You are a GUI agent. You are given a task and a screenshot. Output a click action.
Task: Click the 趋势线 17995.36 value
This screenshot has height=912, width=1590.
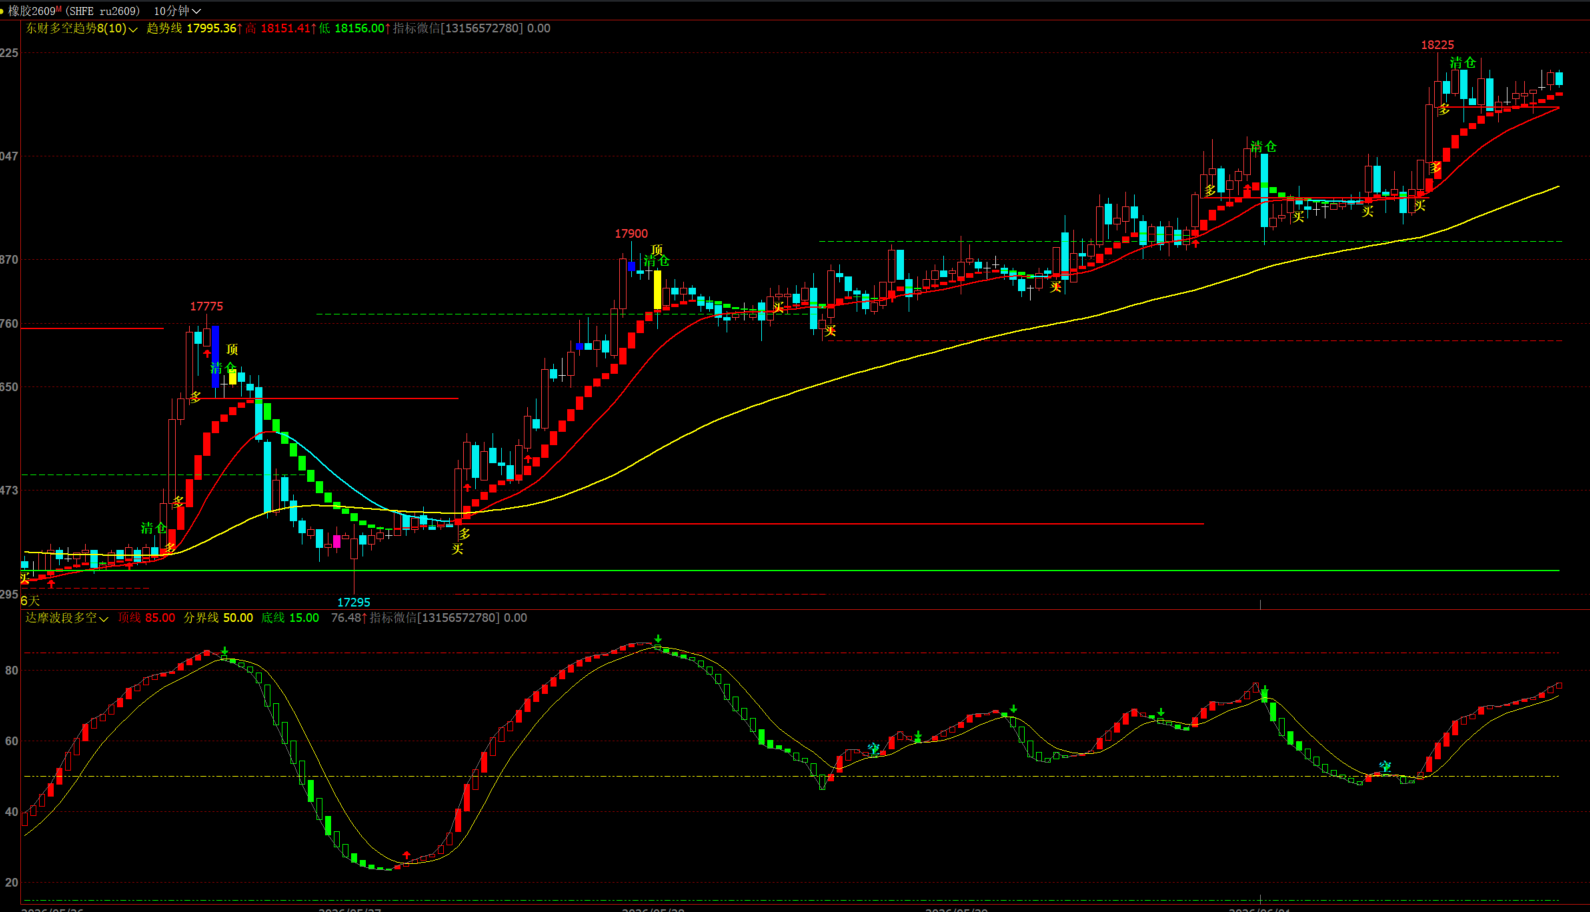(x=192, y=28)
